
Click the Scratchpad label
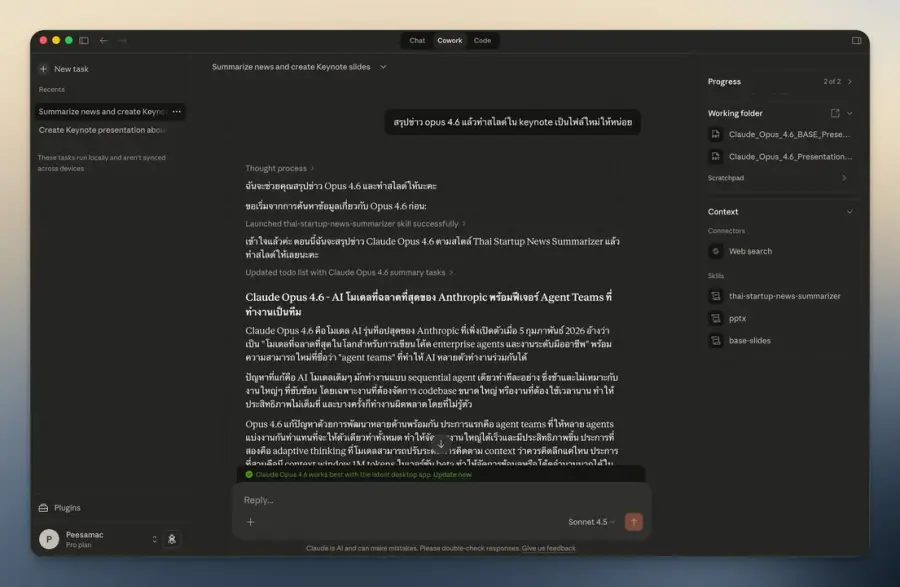[x=726, y=178]
